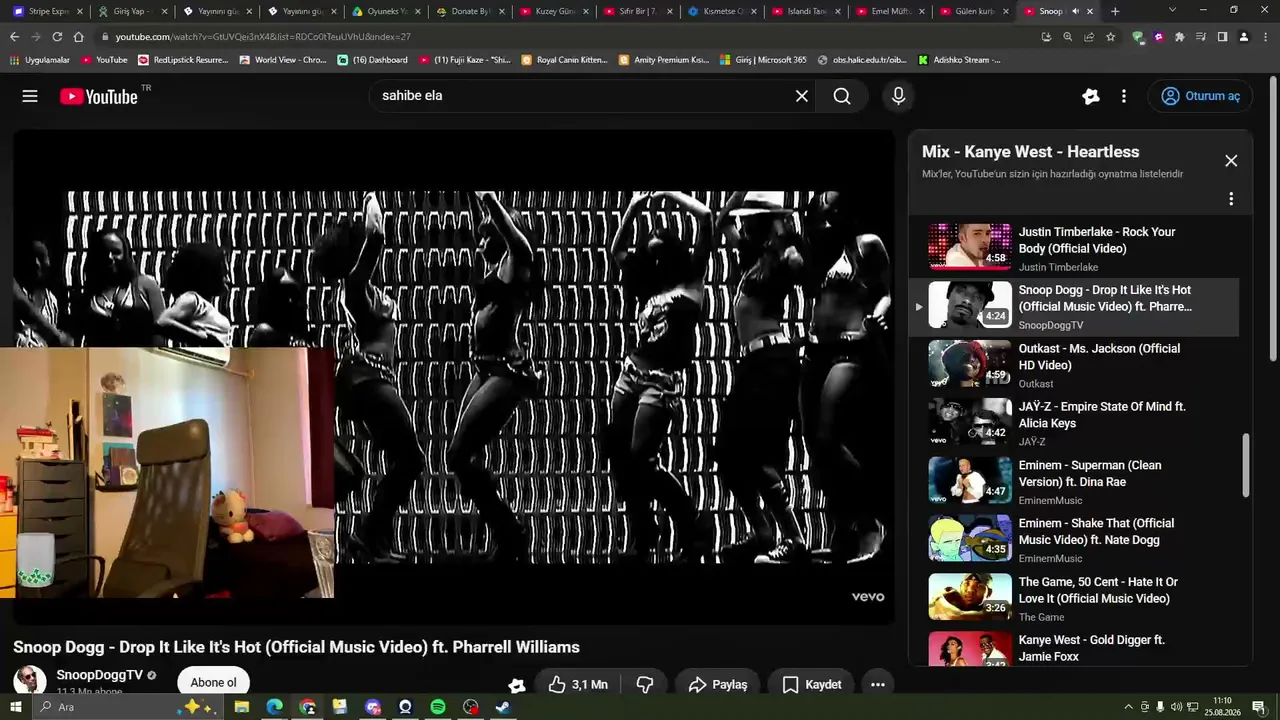Go back with the browser back arrow
This screenshot has width=1280, height=720.
[x=14, y=37]
